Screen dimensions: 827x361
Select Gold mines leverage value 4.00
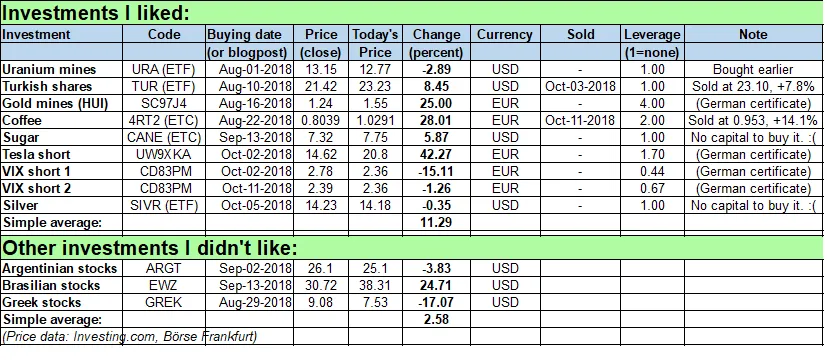click(x=652, y=103)
